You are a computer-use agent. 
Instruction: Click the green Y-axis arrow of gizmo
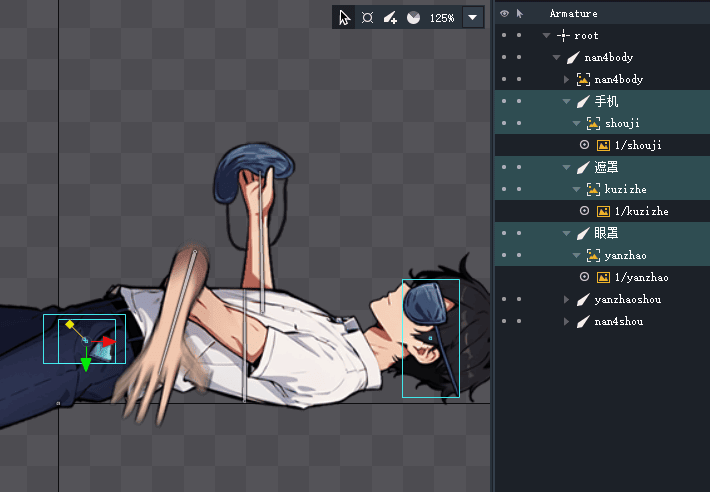(x=86, y=364)
